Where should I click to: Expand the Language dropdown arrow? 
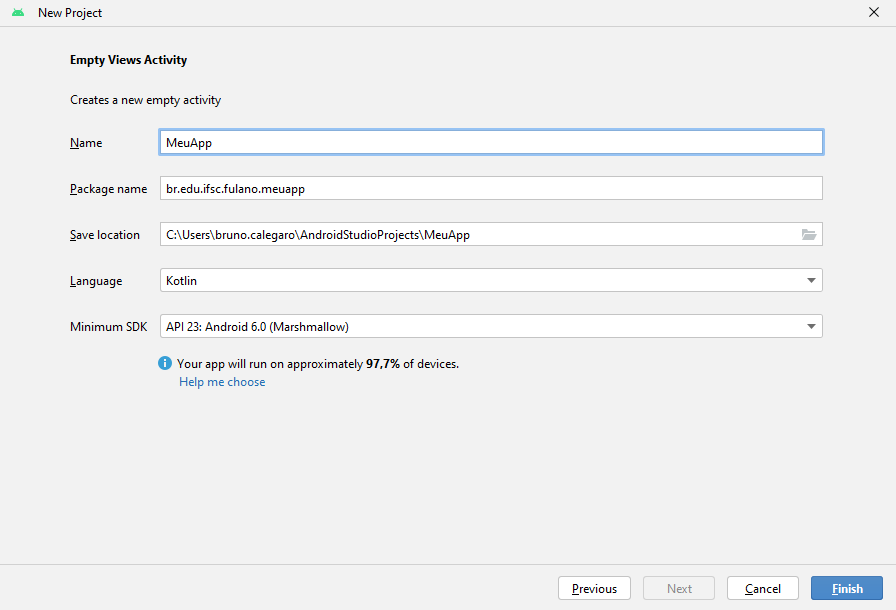click(811, 281)
